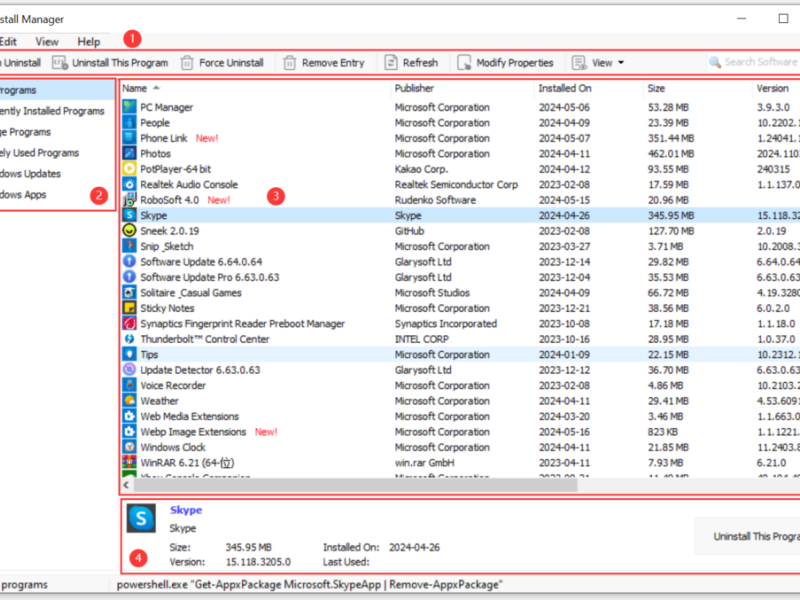Click the Software Update 6.64.0.64 icon

[130, 261]
